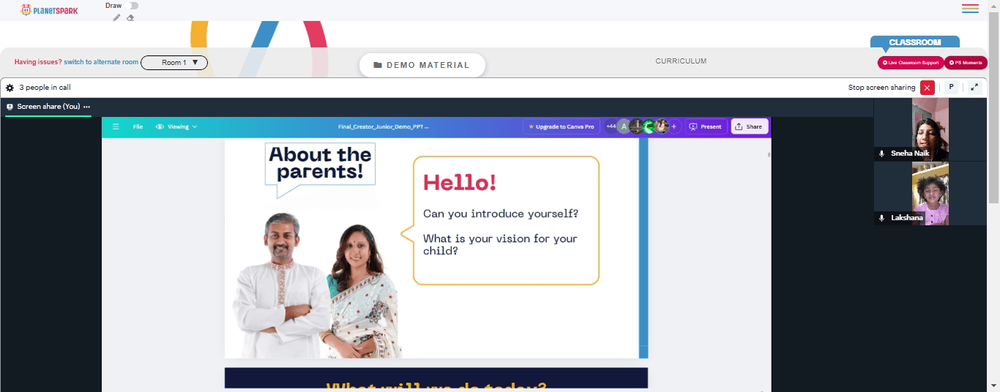Click the Canva Share button
1000x392 pixels.
[749, 127]
